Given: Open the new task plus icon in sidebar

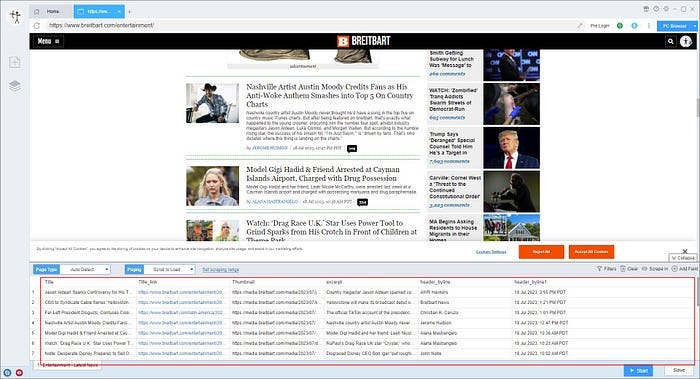Looking at the screenshot, I should point(15,62).
